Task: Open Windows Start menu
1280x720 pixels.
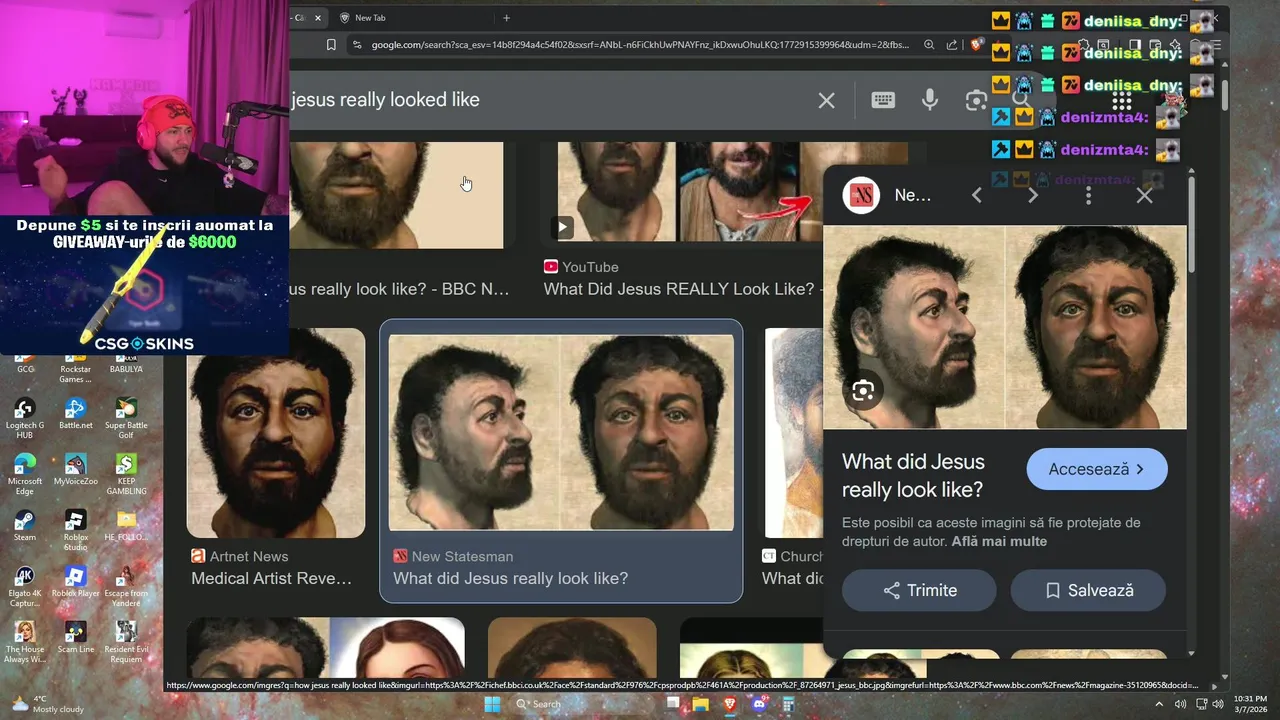Action: pyautogui.click(x=492, y=704)
